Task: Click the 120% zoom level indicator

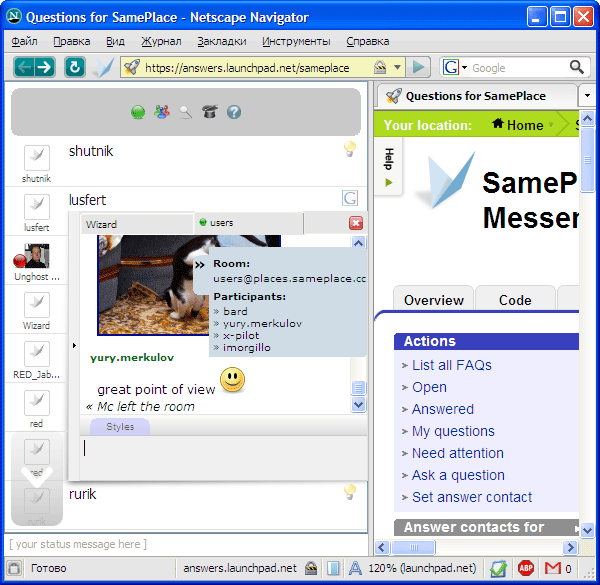Action: point(422,568)
